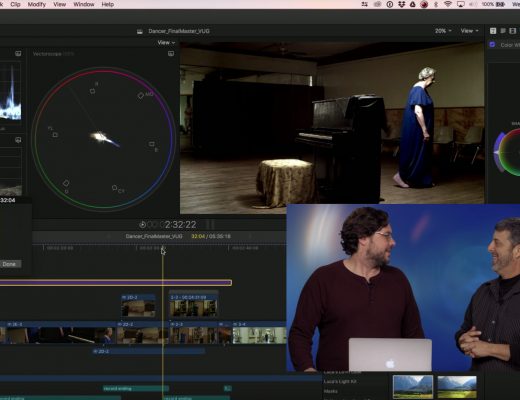Select the primary storyline clip 22-2
This screenshot has height=400, width=520.
(x=142, y=333)
